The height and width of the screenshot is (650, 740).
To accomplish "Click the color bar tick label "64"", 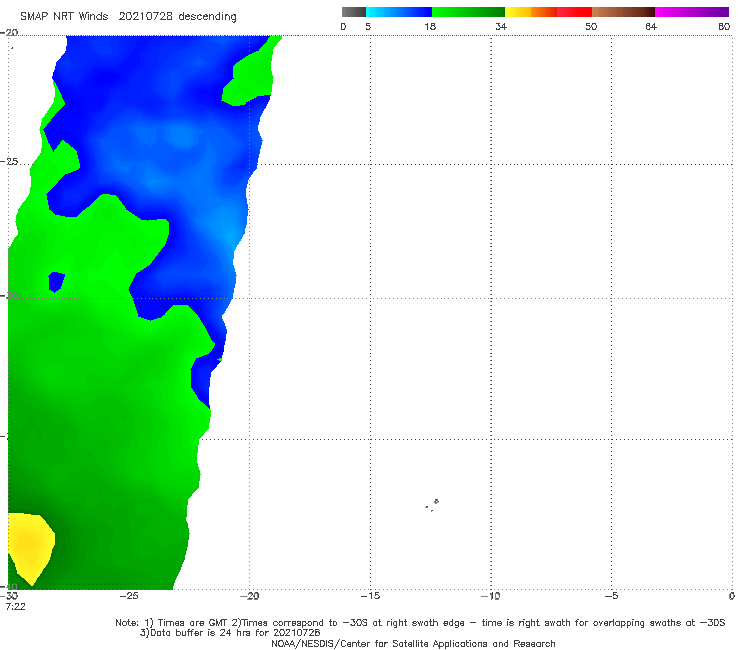I will click(x=651, y=26).
